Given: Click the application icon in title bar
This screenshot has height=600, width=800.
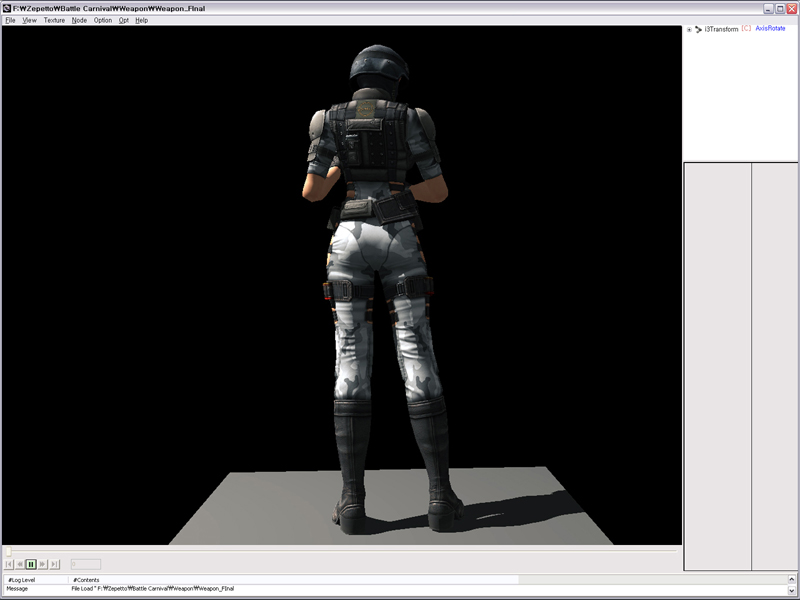Looking at the screenshot, I should [x=7, y=8].
